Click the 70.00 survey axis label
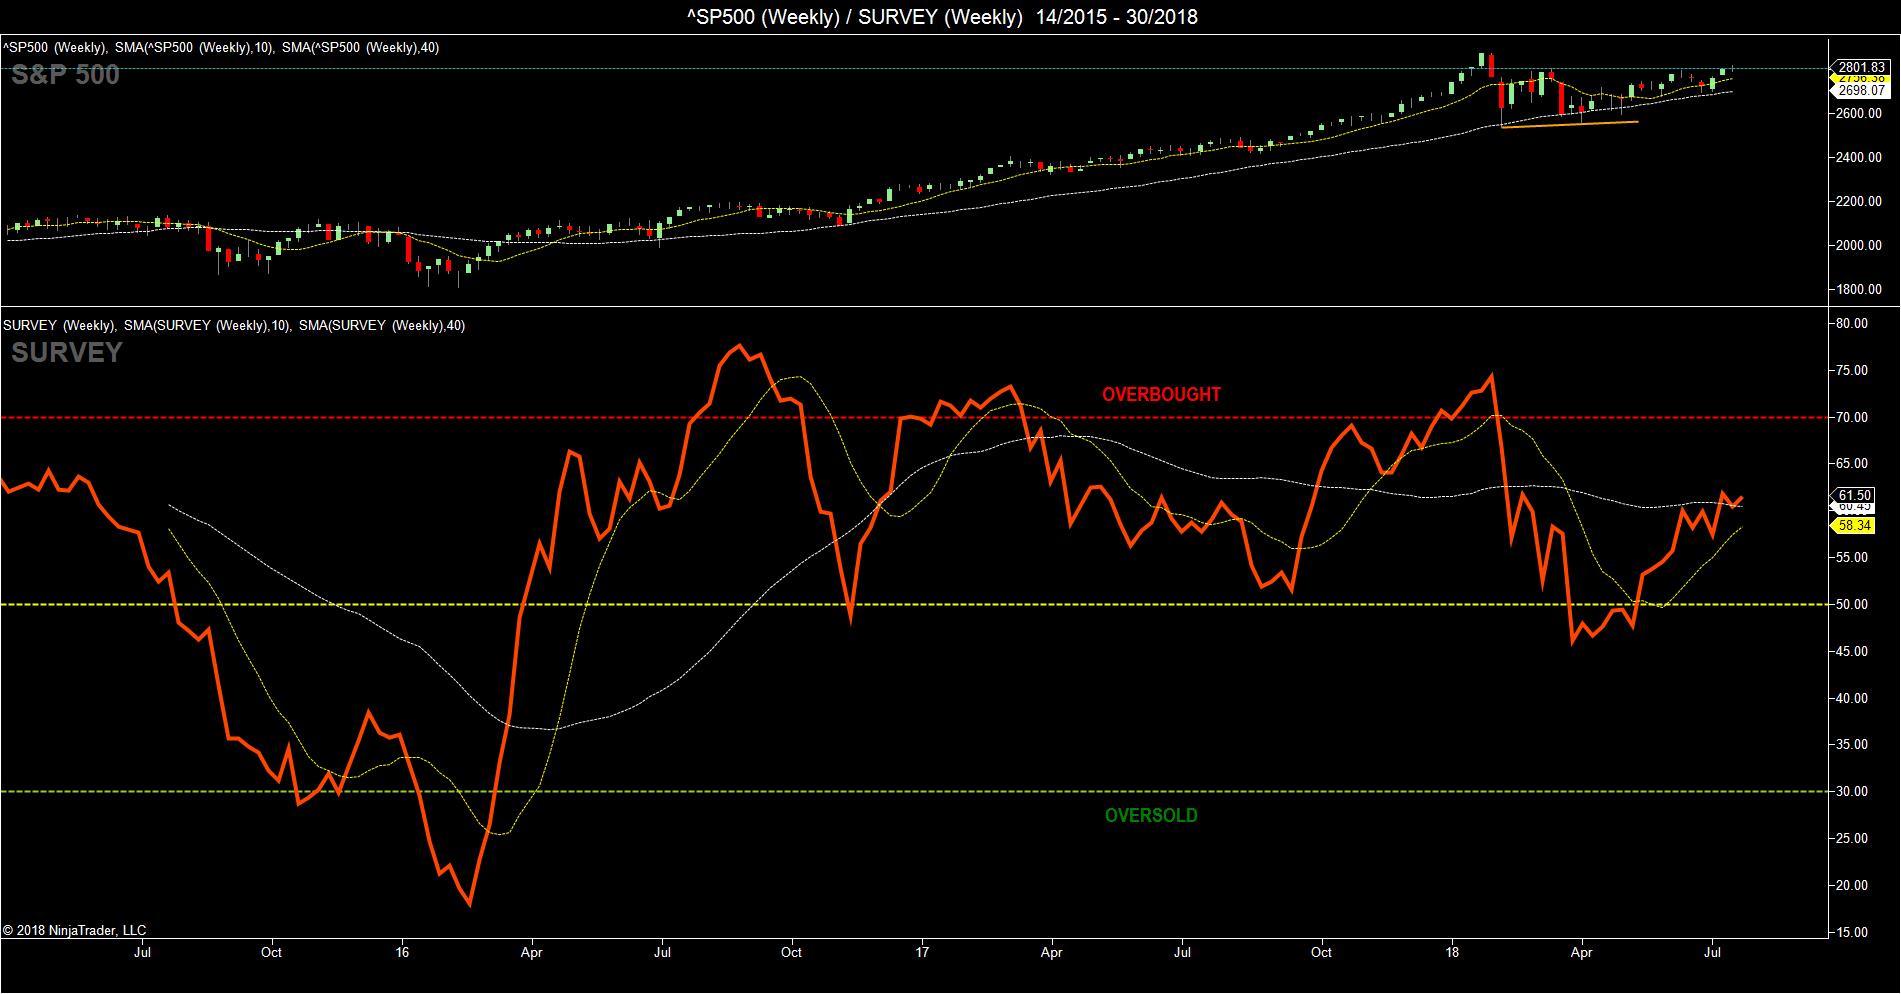The width and height of the screenshot is (1901, 994). click(1853, 417)
